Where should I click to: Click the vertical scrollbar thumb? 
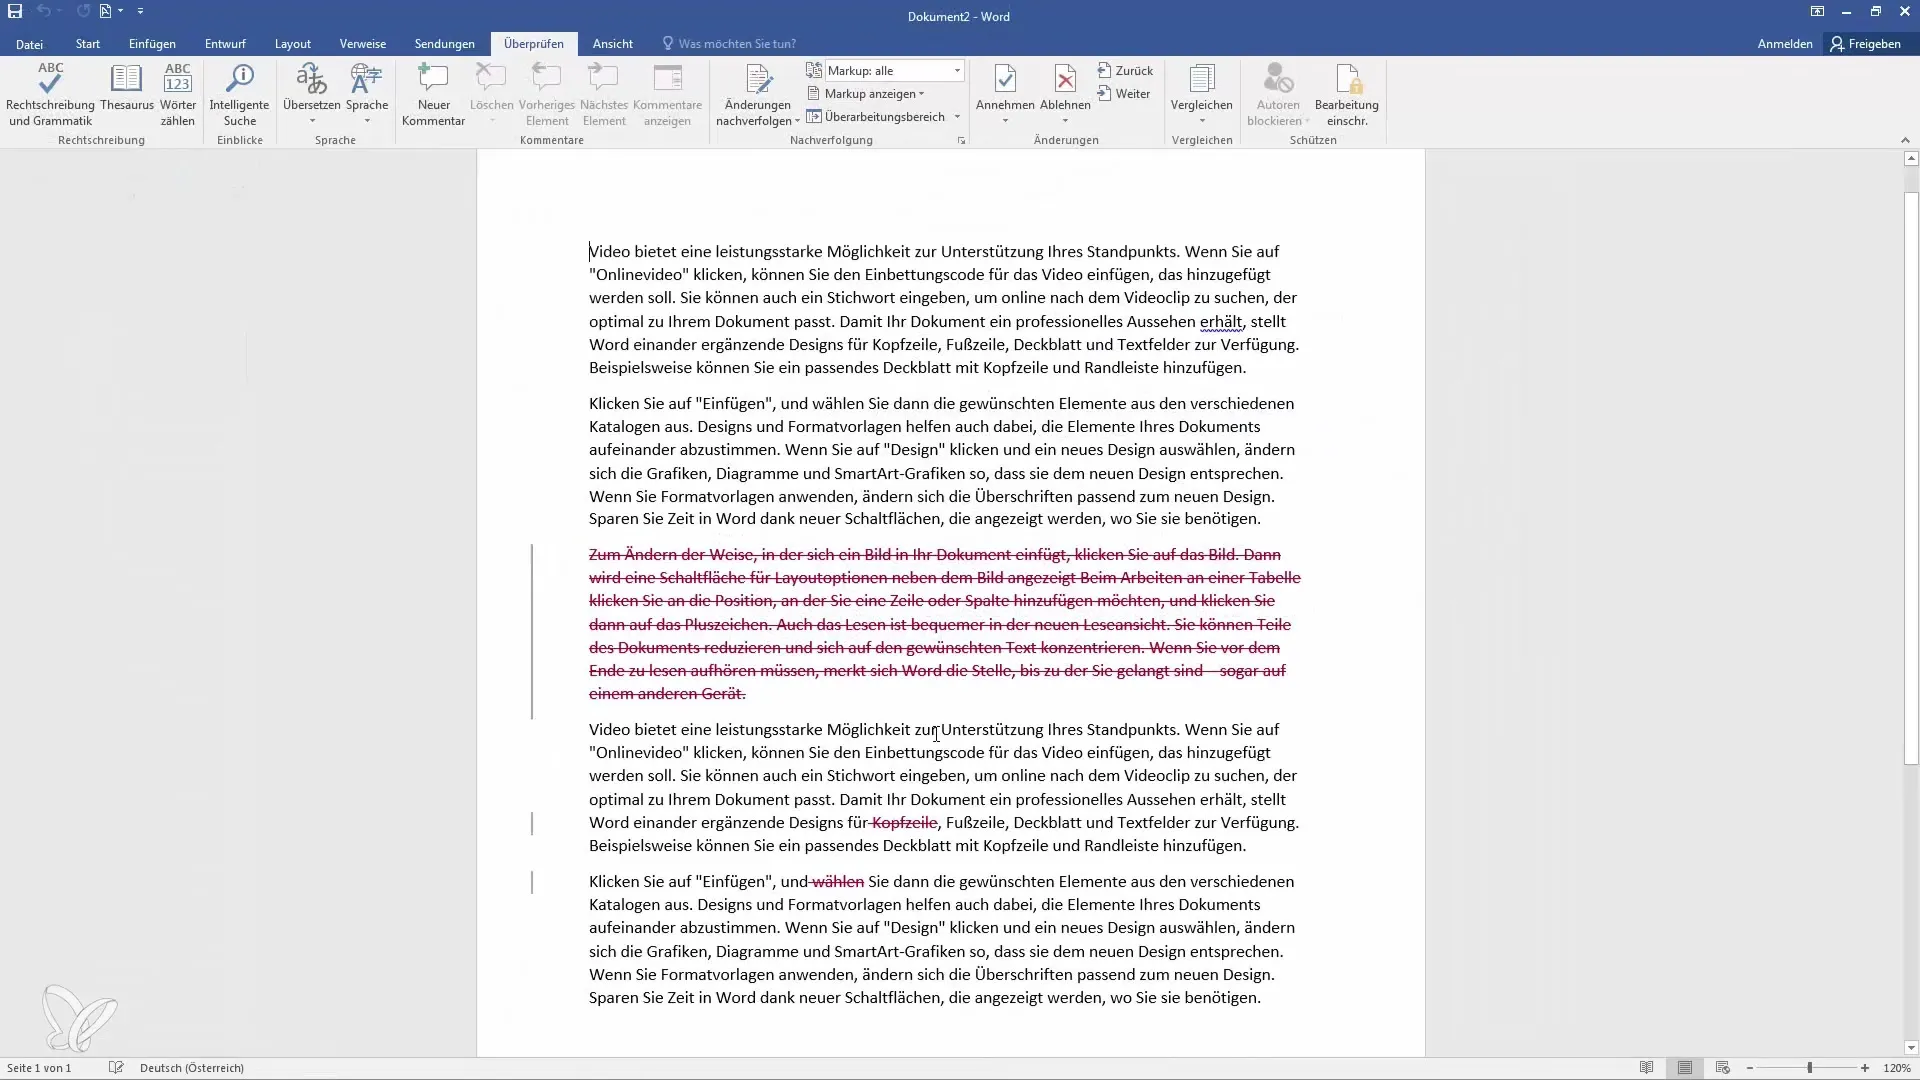pyautogui.click(x=1911, y=478)
